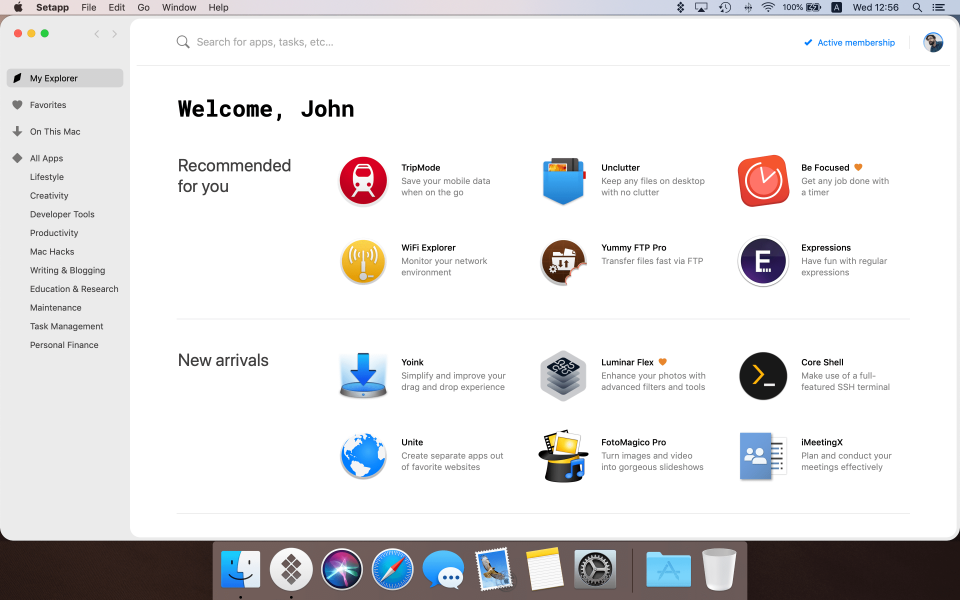This screenshot has width=960, height=600.
Task: Open the Productivity category
Action: coord(54,232)
